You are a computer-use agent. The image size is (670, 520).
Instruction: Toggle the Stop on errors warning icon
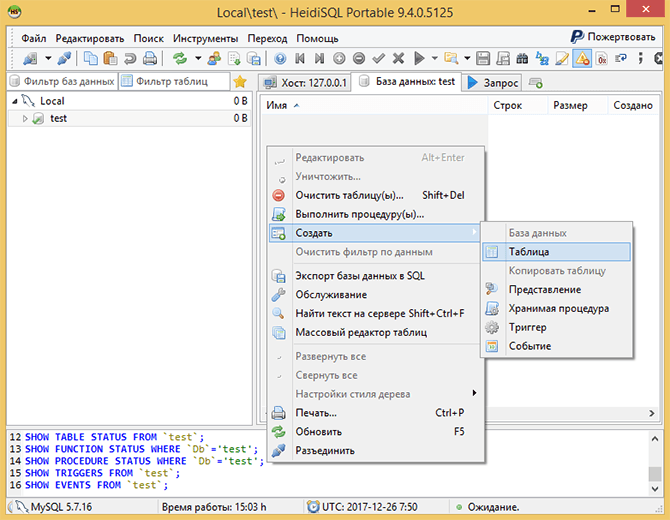(x=582, y=58)
